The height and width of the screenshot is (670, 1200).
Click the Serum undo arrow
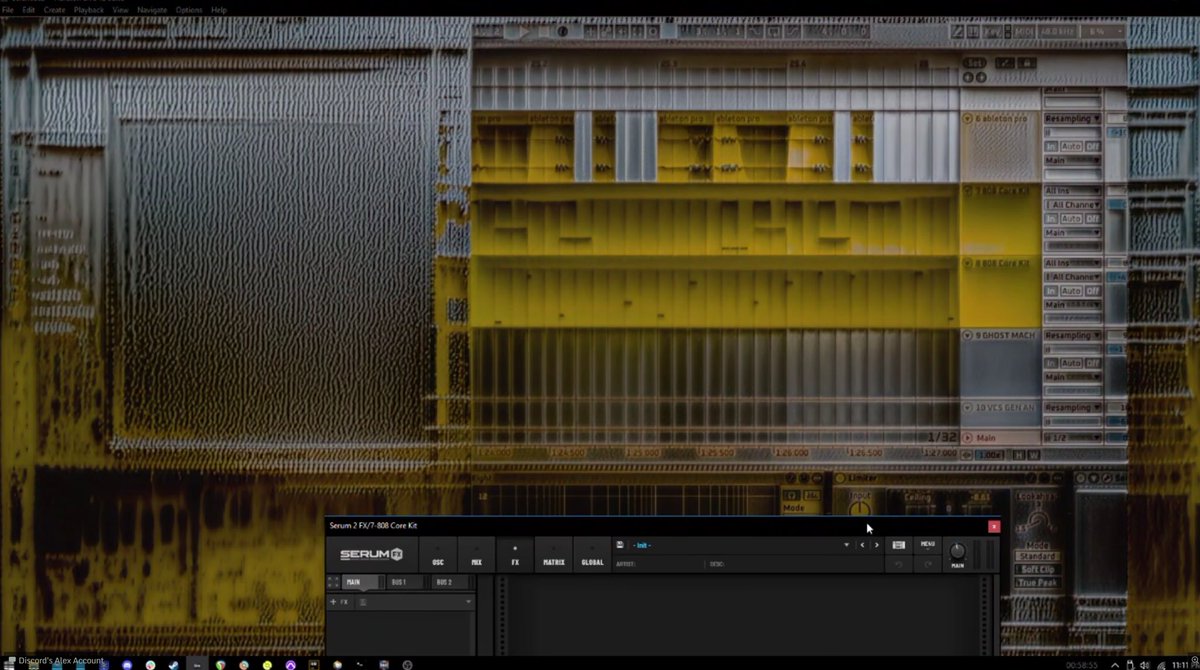(x=899, y=564)
